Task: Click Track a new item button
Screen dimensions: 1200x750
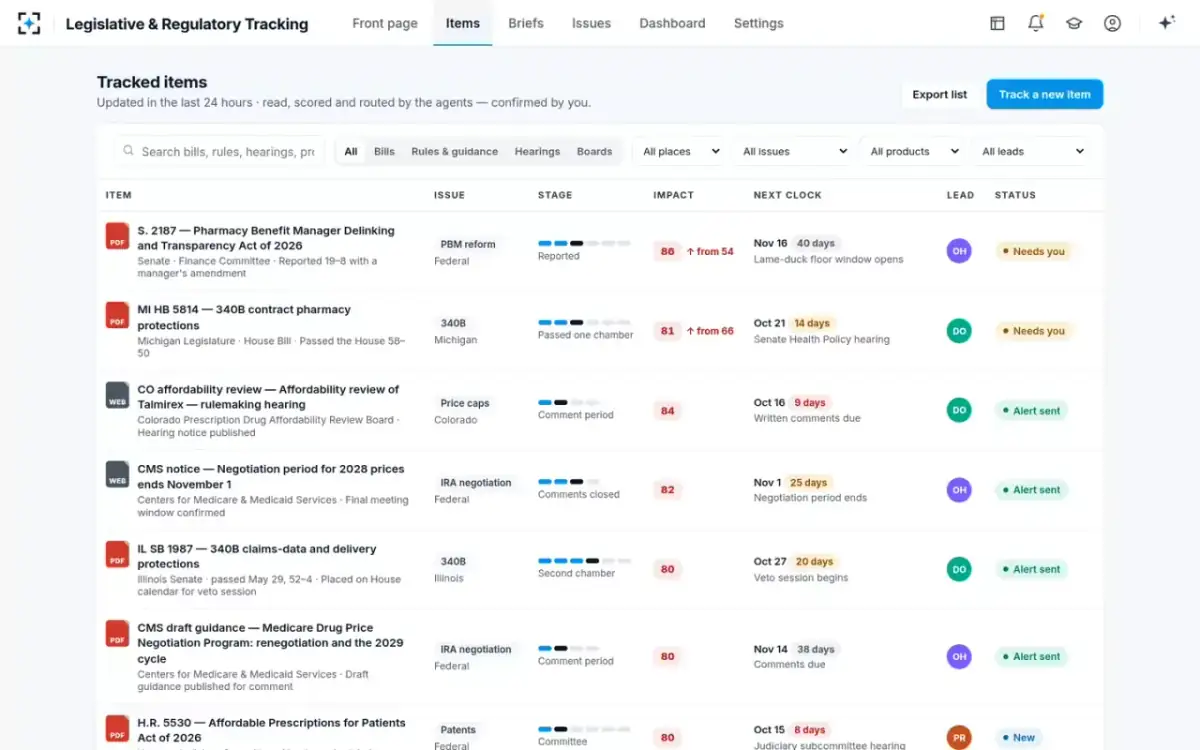Action: coord(1045,95)
